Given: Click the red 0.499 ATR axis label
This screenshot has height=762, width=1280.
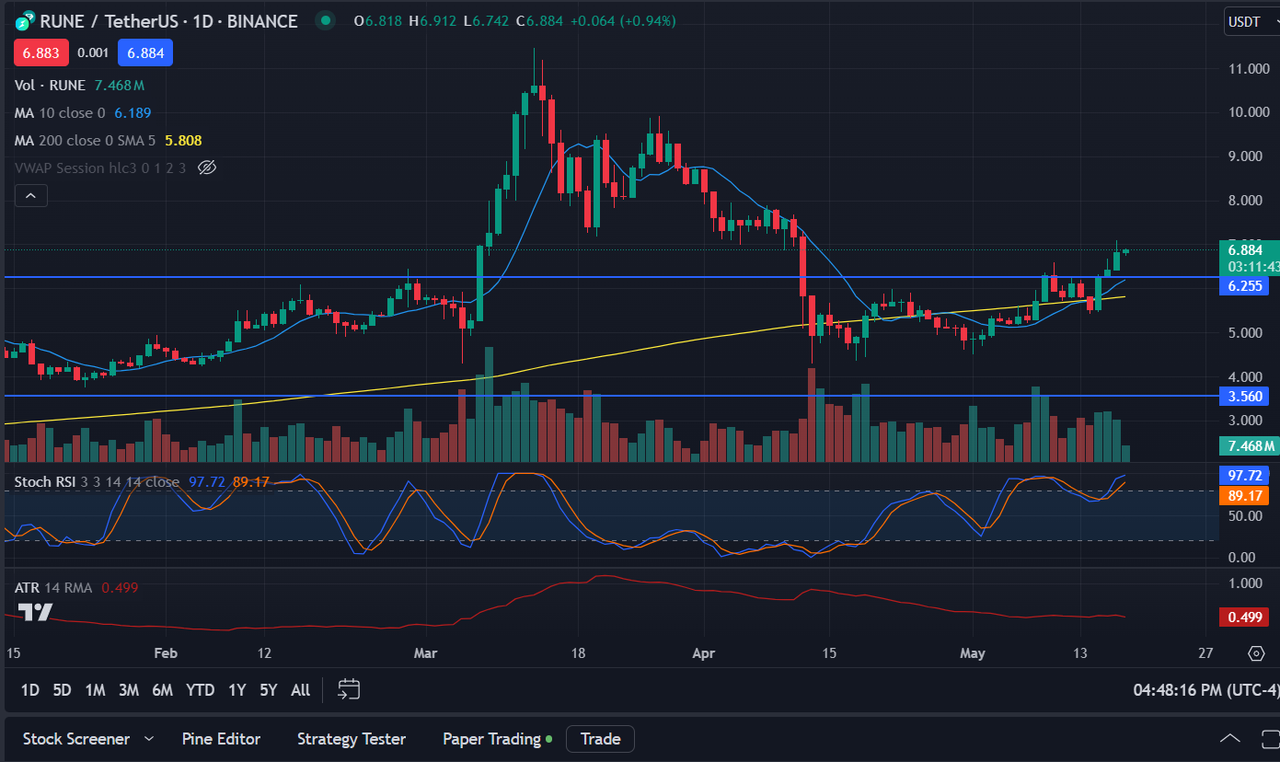Looking at the screenshot, I should click(1245, 617).
